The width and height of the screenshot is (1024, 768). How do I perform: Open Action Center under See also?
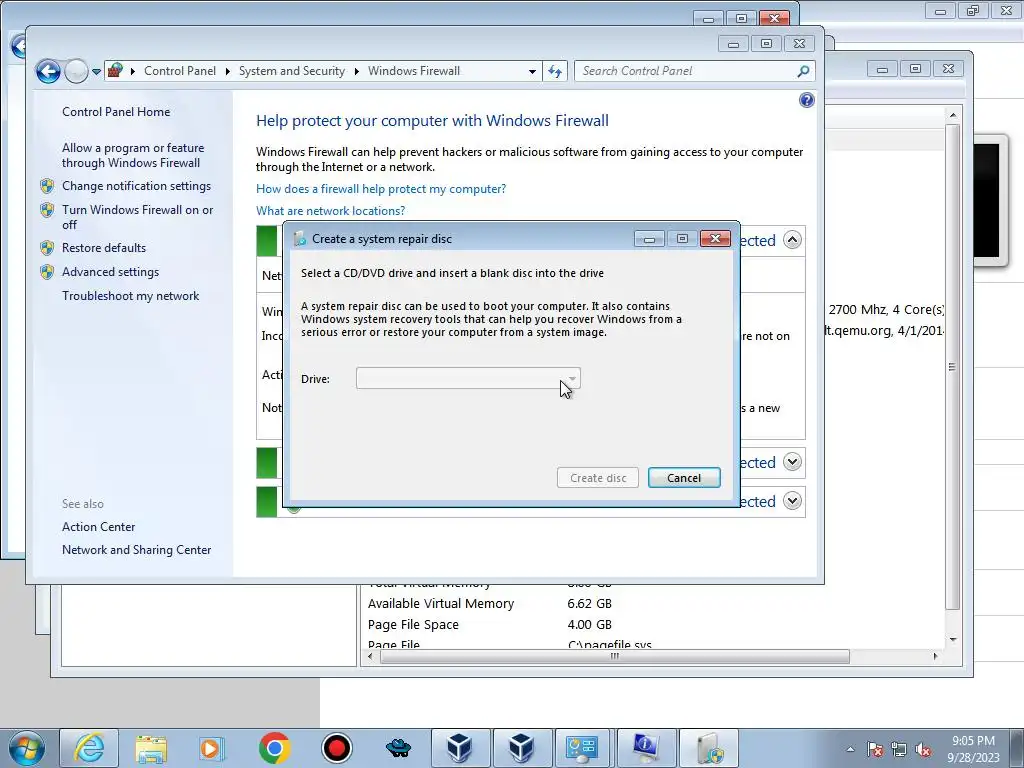point(99,527)
